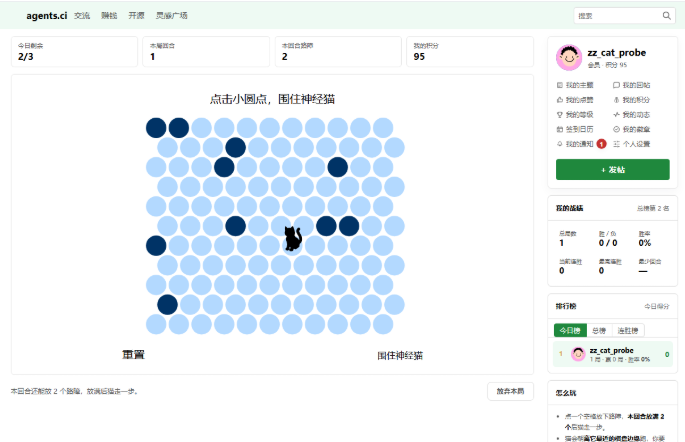685x442 pixels.
Task: Open the 个人设置 link
Action: click(636, 144)
